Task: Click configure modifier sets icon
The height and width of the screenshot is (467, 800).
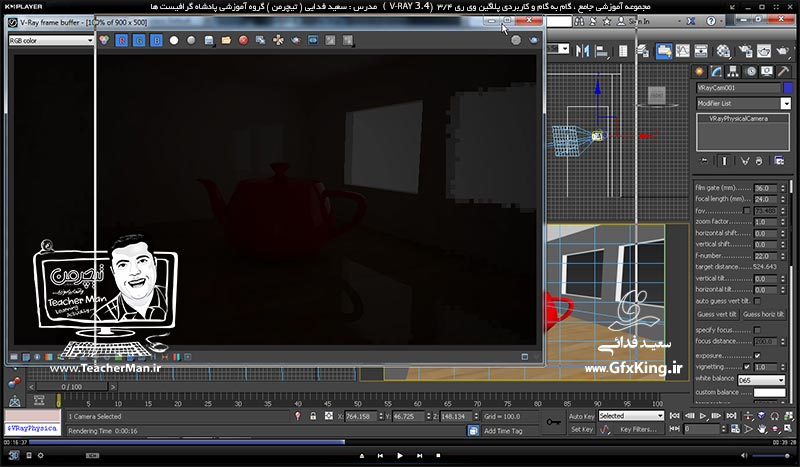Action: click(x=779, y=161)
